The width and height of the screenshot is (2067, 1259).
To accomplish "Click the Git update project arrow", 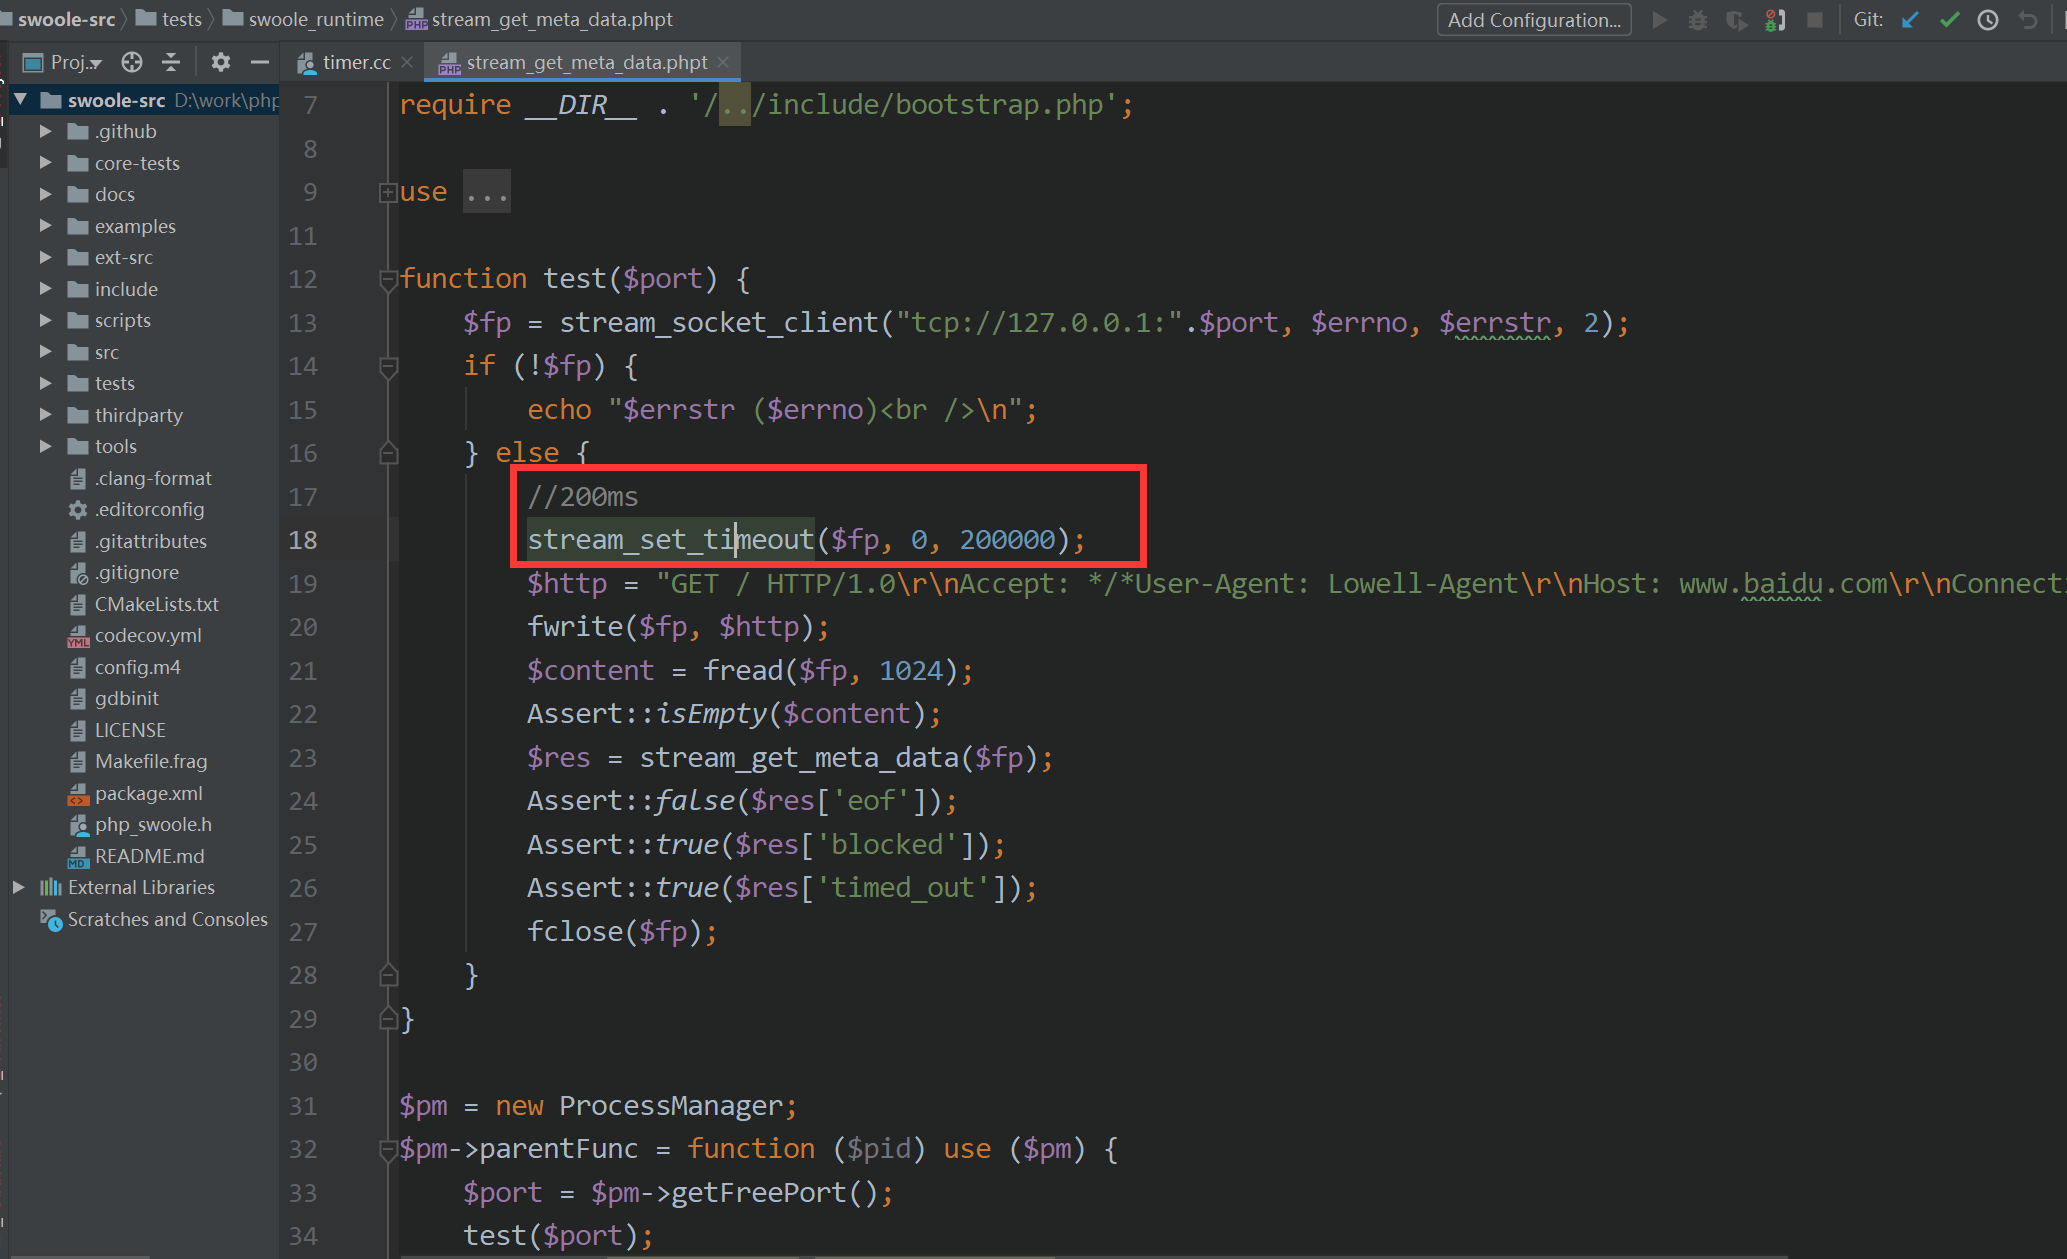I will pyautogui.click(x=1910, y=20).
